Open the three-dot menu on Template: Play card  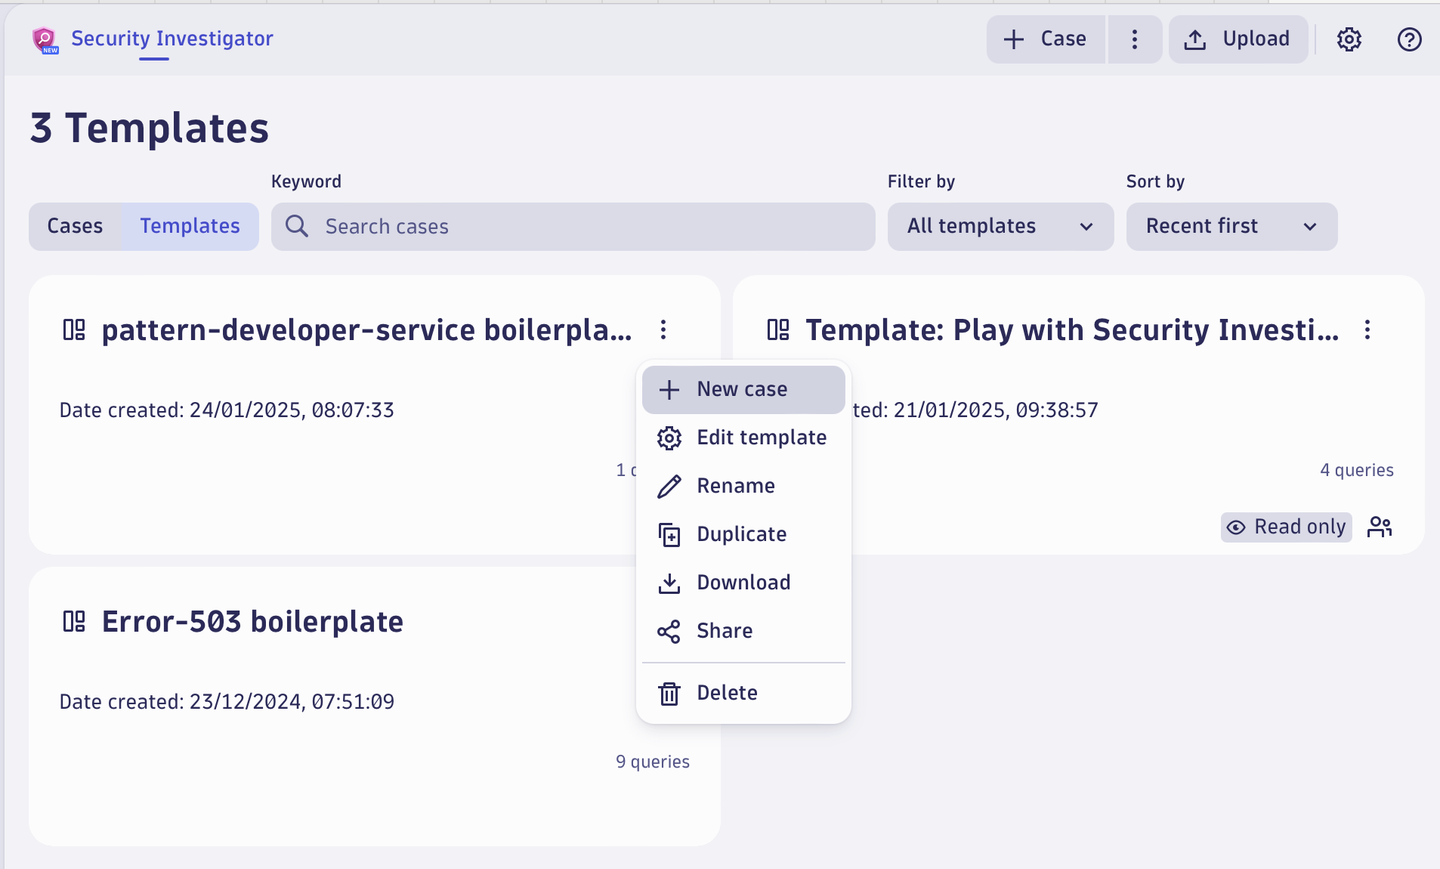click(1367, 329)
